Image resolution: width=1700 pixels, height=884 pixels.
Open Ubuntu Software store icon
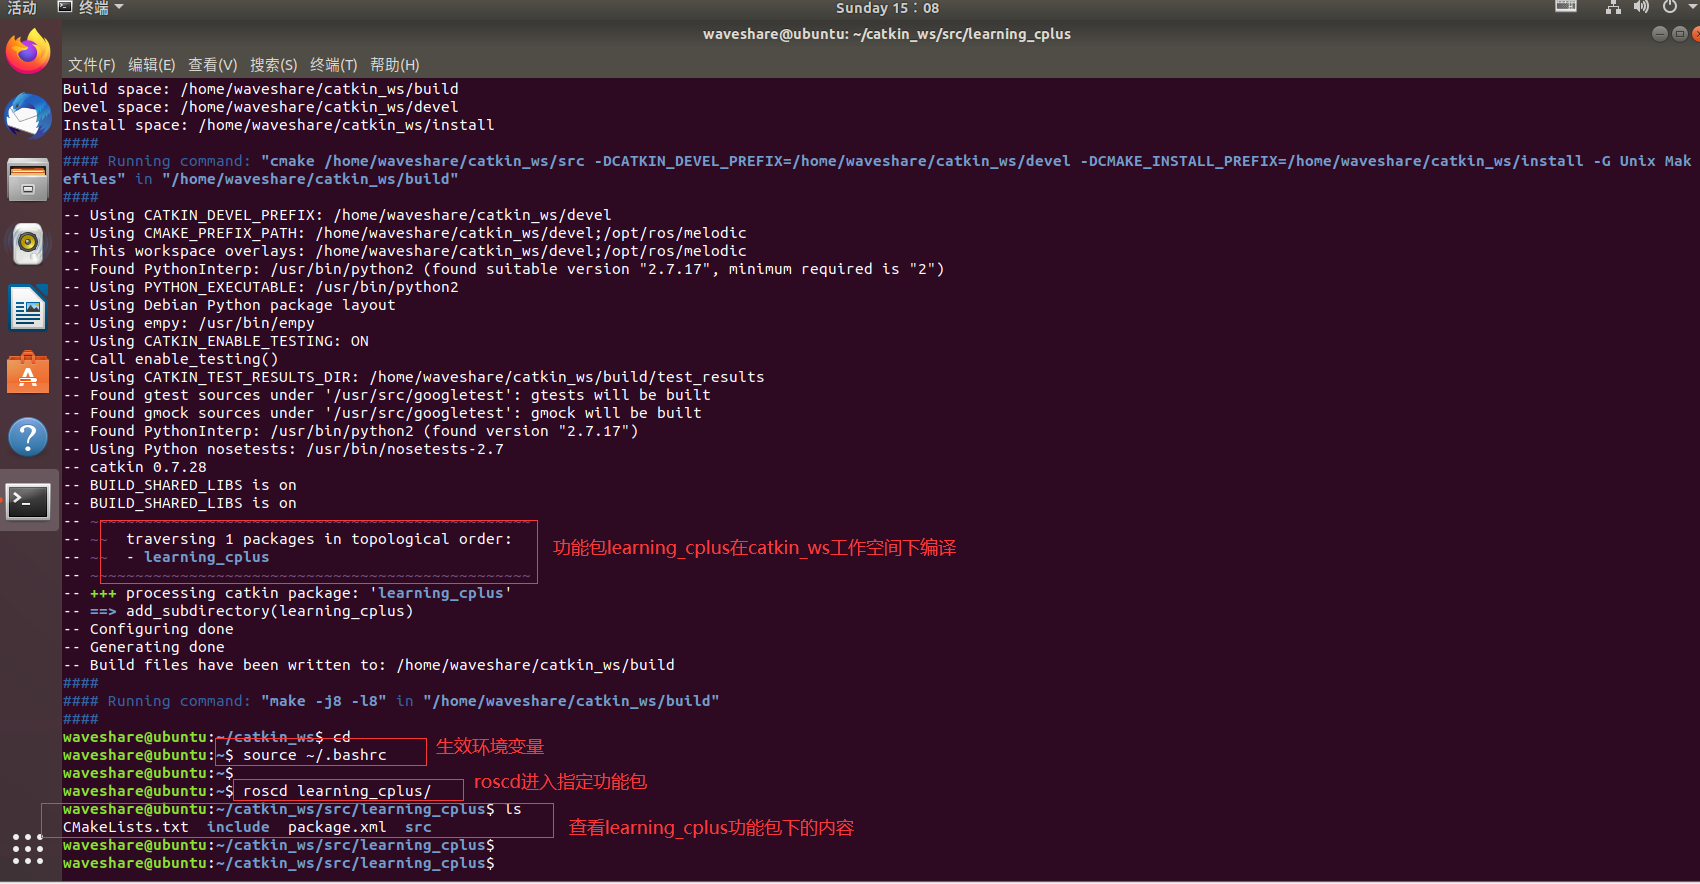[28, 373]
